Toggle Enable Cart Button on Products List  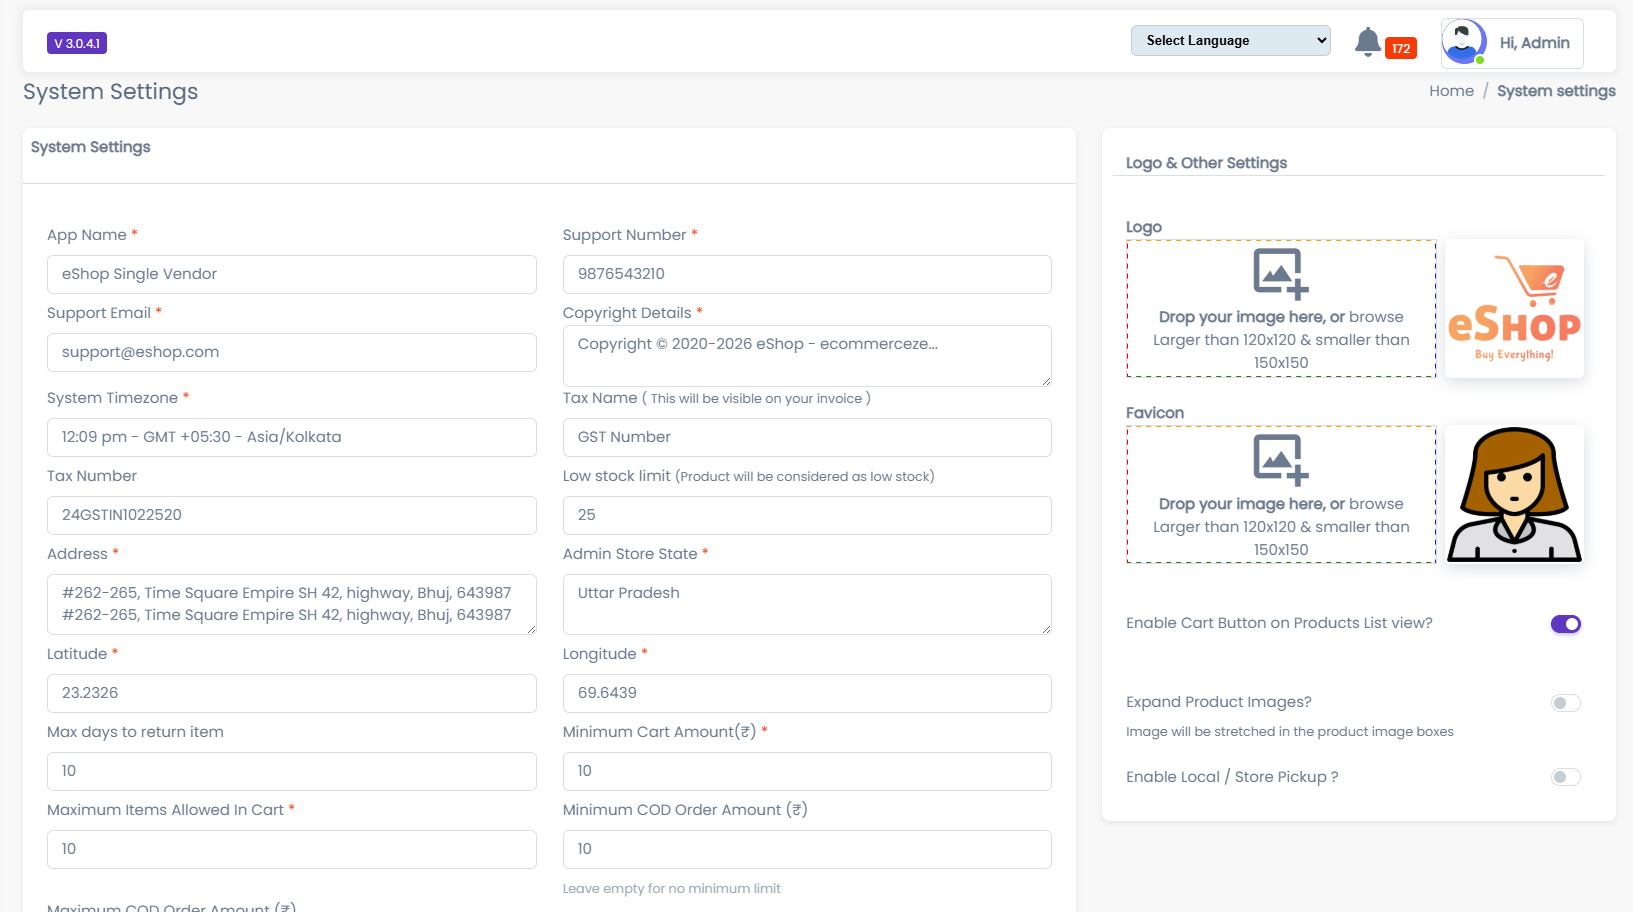coord(1566,624)
